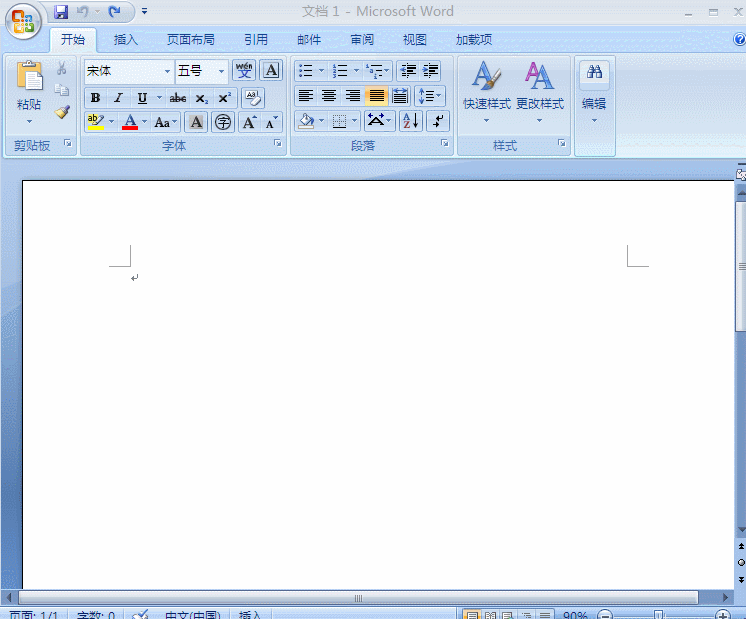Switch to the 邮件 tab

pos(309,40)
